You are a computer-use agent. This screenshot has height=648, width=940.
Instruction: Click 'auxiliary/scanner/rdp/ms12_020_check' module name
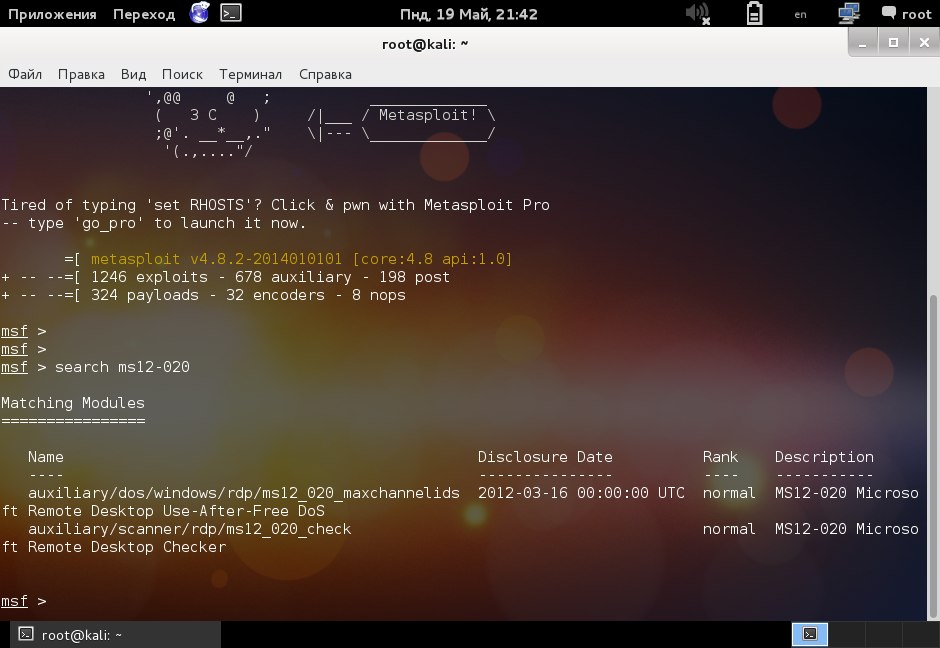189,529
